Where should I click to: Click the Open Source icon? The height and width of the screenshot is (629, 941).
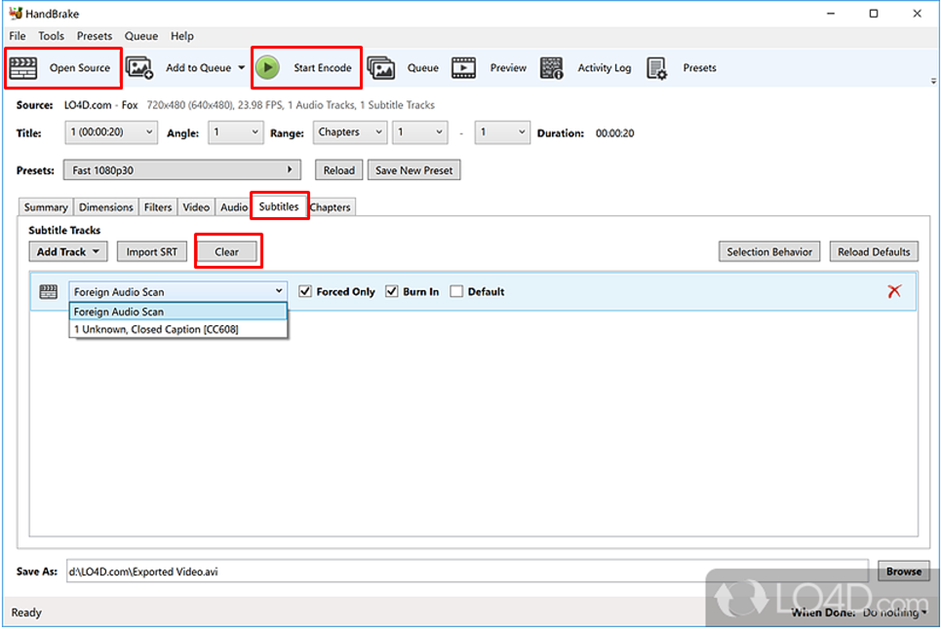tap(25, 67)
